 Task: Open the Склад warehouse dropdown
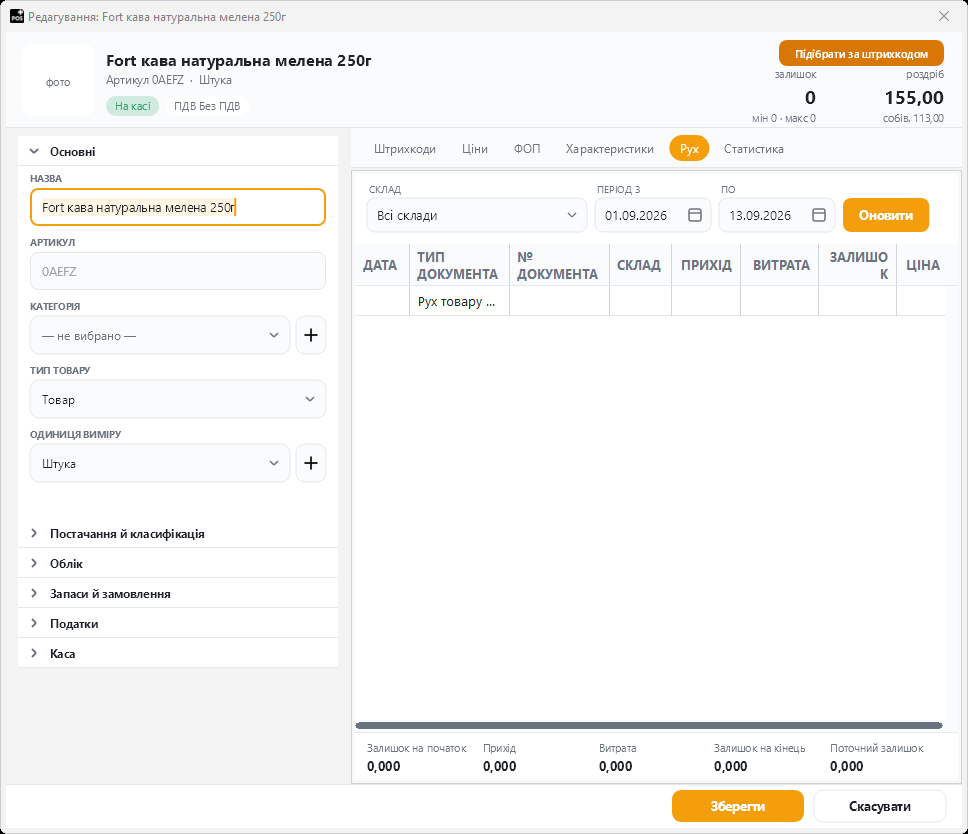tap(477, 215)
